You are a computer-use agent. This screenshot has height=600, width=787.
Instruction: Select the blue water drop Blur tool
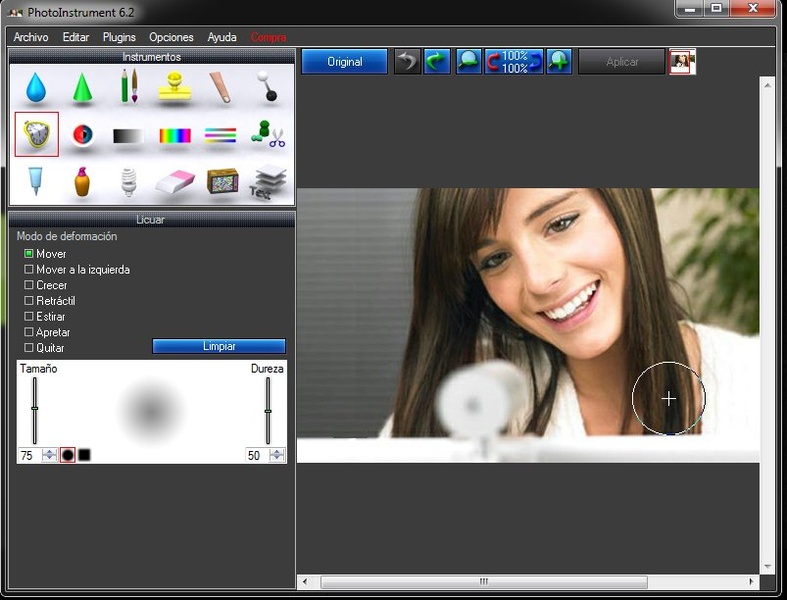(36, 87)
